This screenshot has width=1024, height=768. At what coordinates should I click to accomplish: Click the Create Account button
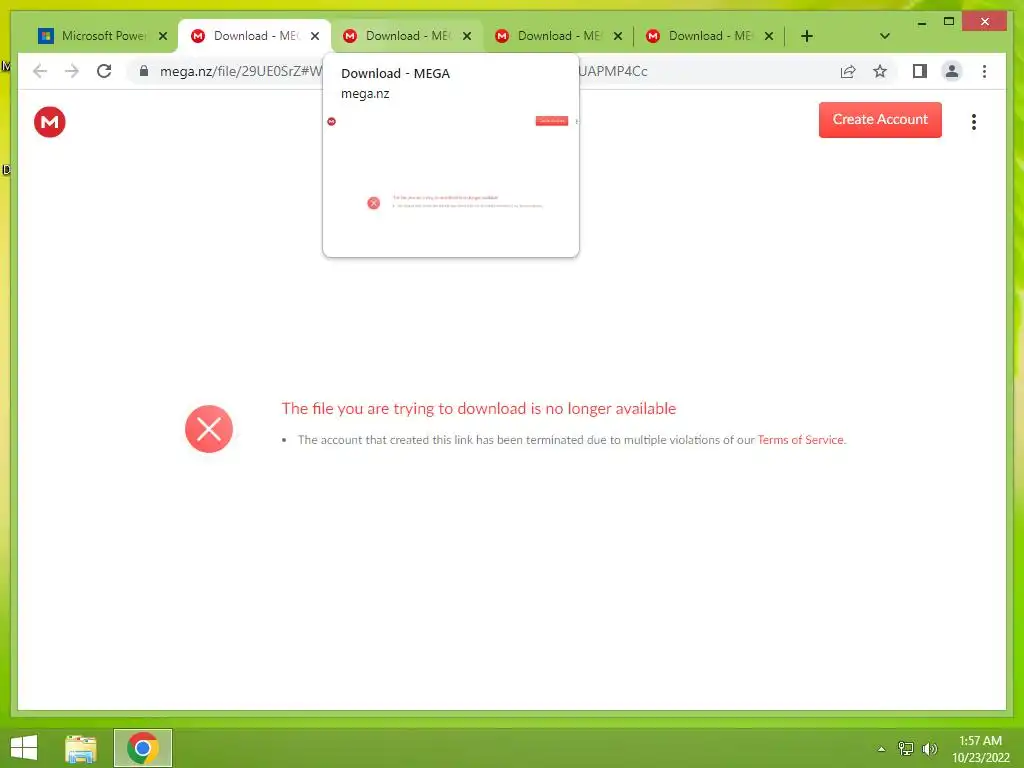[880, 120]
